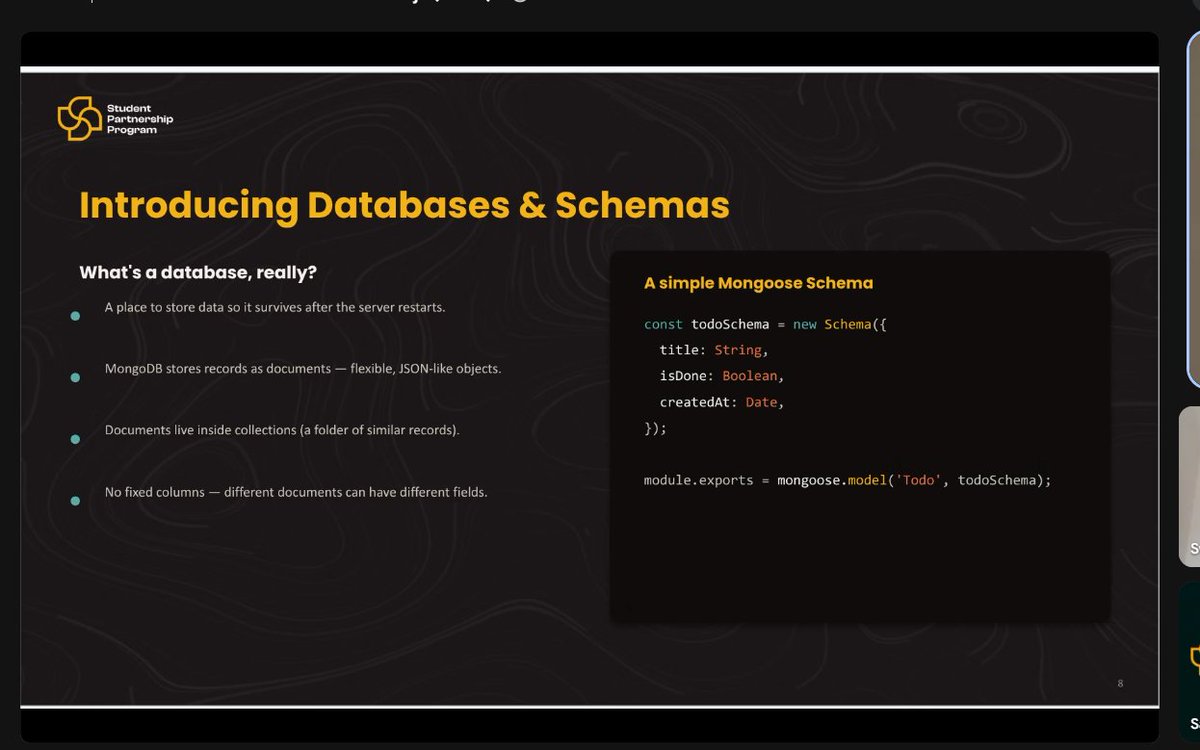Image resolution: width=1200 pixels, height=750 pixels.
Task: Click the "A simple Mongoose Schema" title
Action: [758, 283]
